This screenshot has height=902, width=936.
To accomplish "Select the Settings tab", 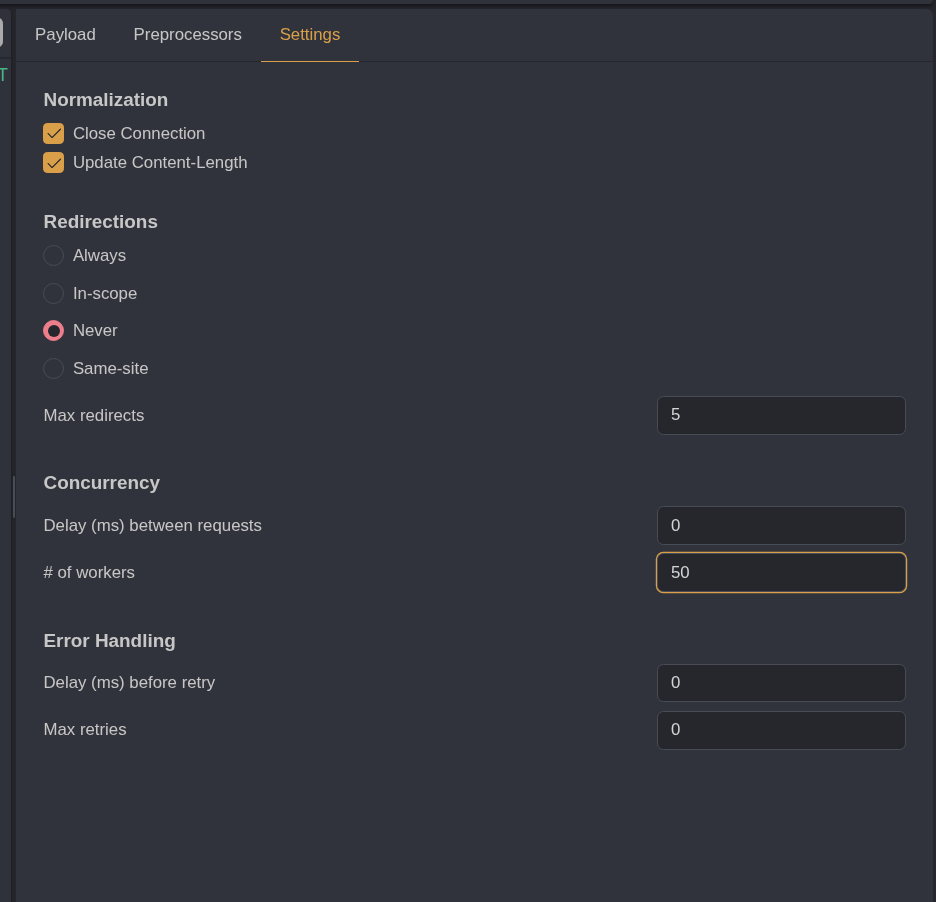I will (309, 35).
